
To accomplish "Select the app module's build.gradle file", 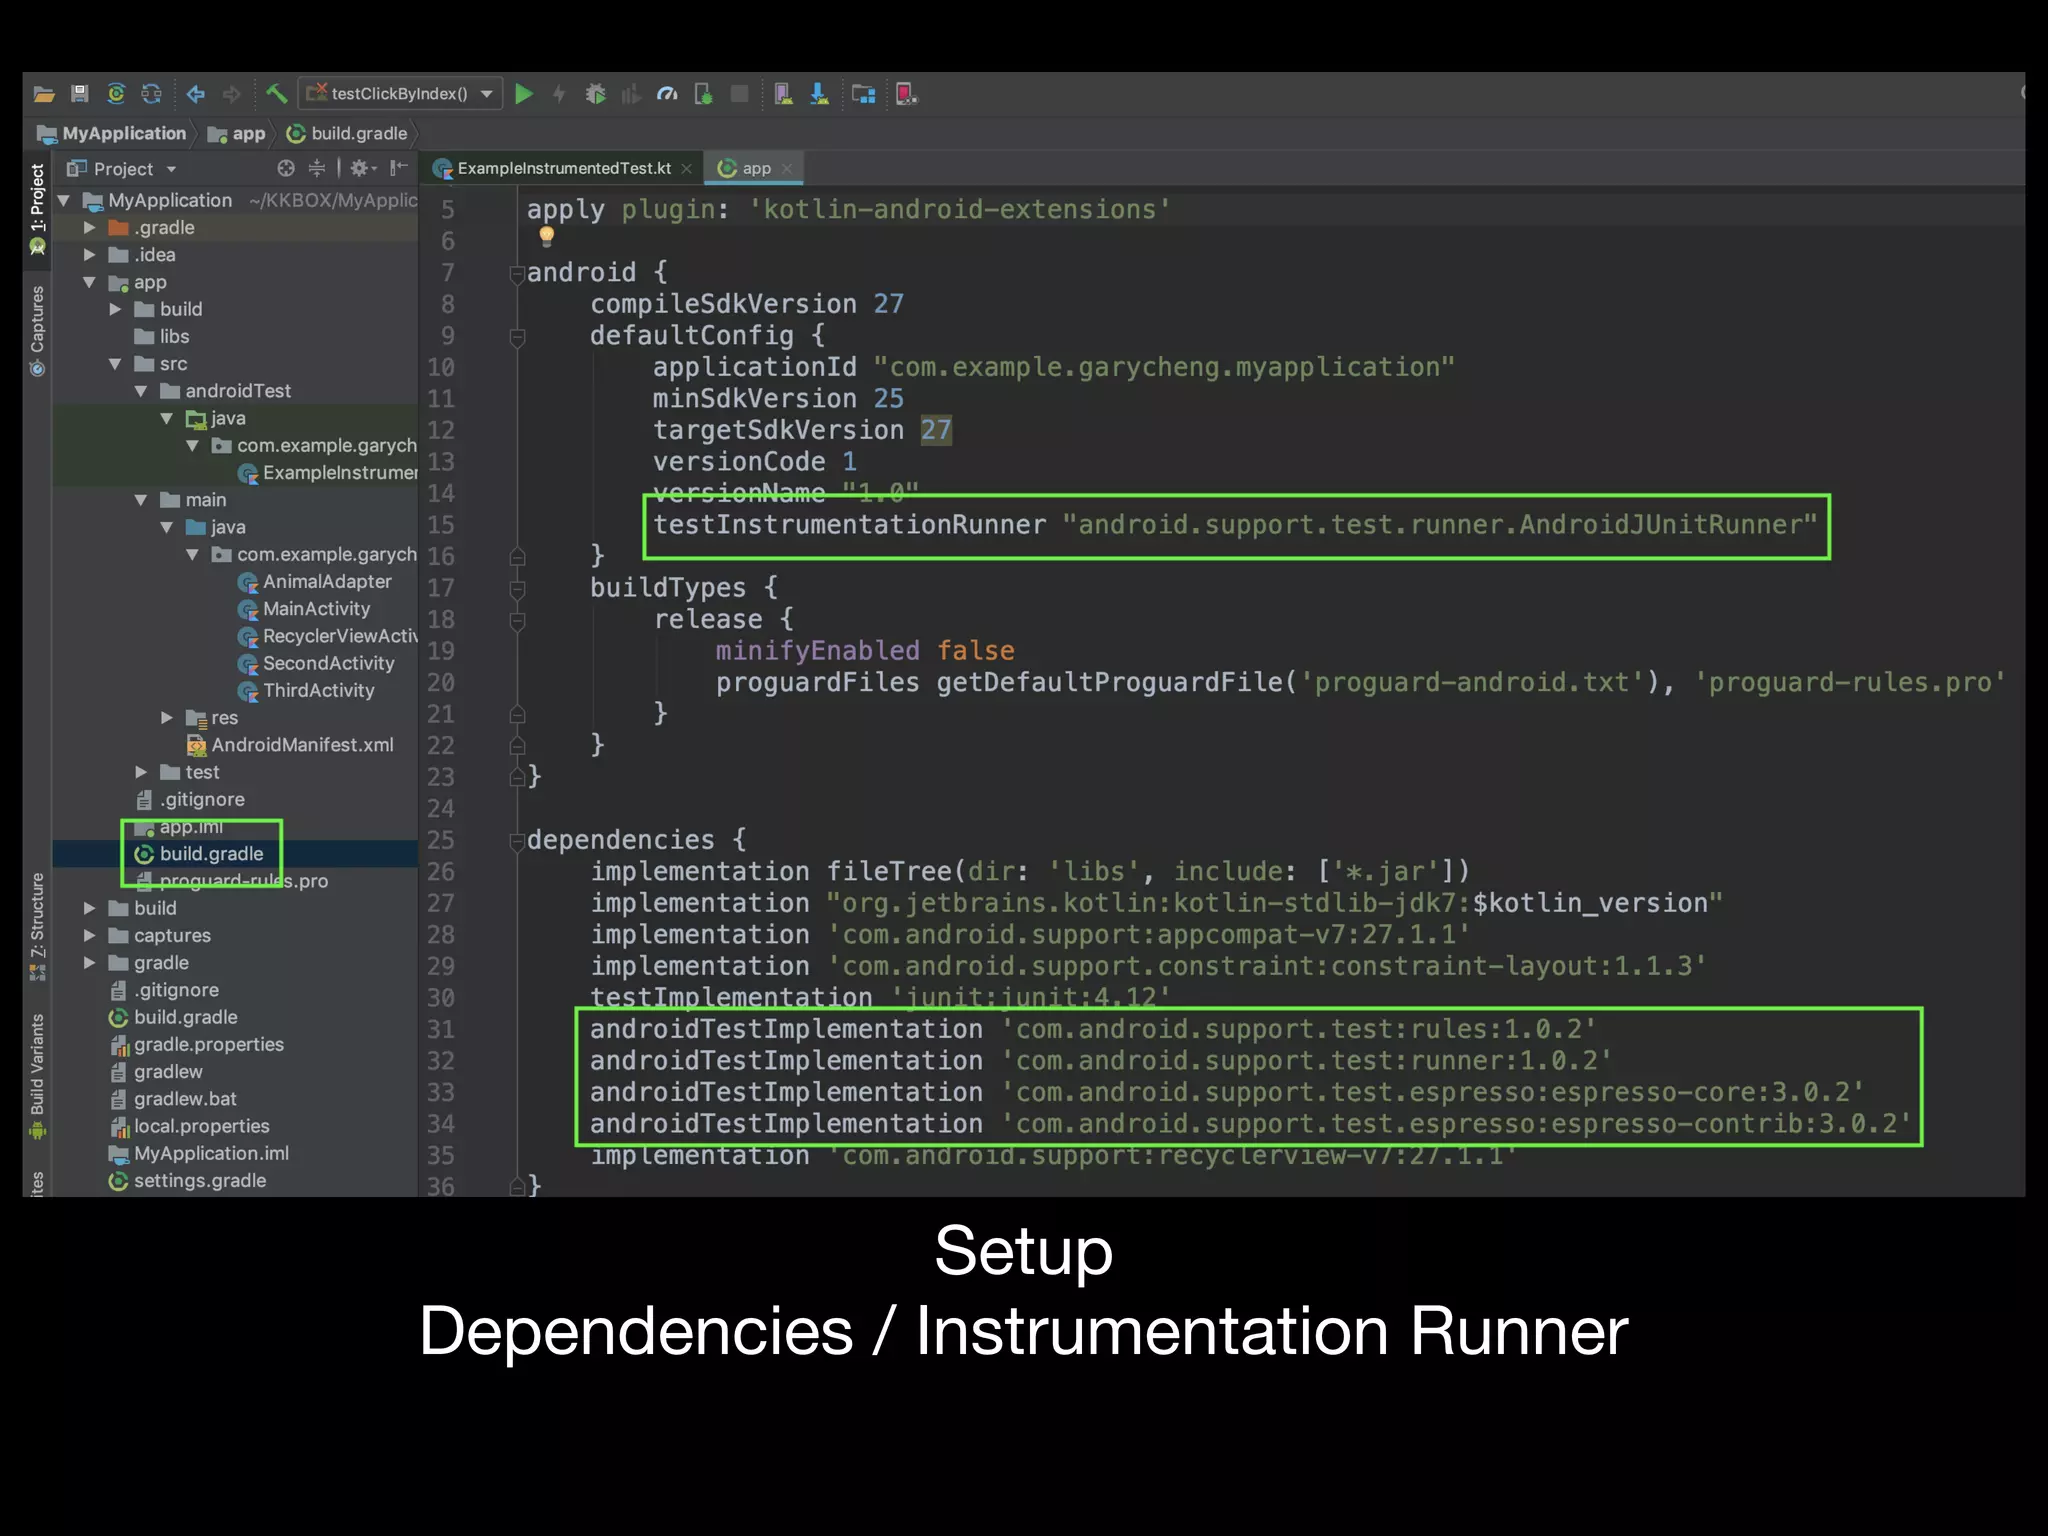I will coord(199,854).
